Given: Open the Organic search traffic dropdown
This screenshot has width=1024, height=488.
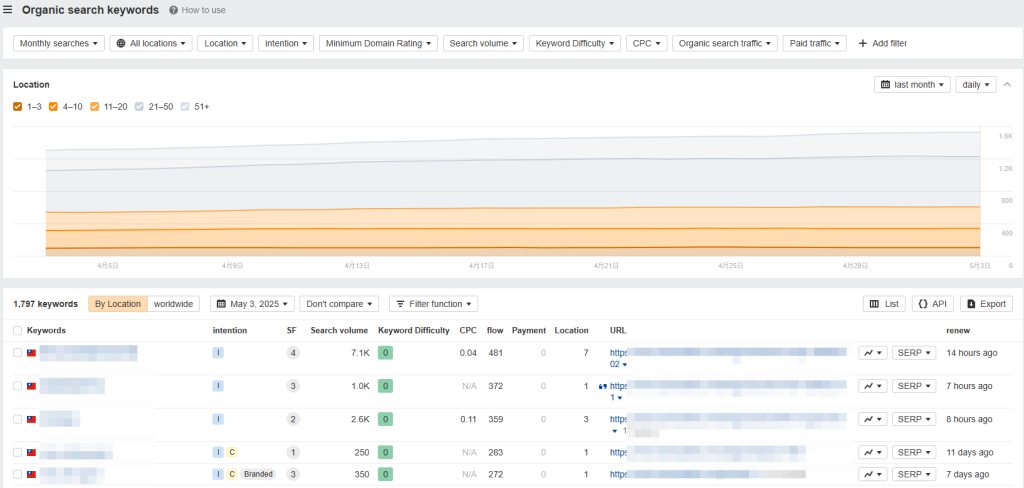Looking at the screenshot, I should pos(725,44).
